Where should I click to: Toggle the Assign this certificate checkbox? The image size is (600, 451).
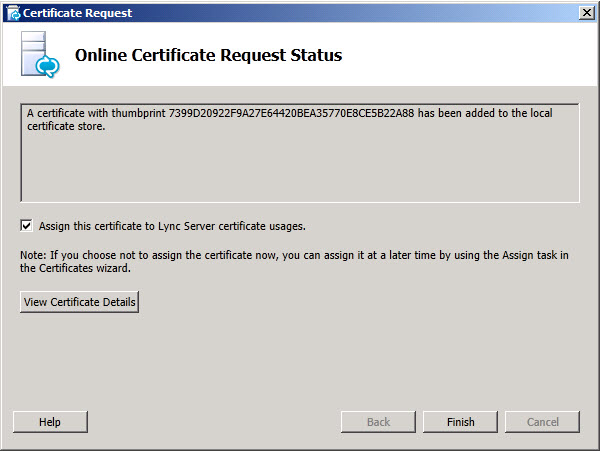26,226
